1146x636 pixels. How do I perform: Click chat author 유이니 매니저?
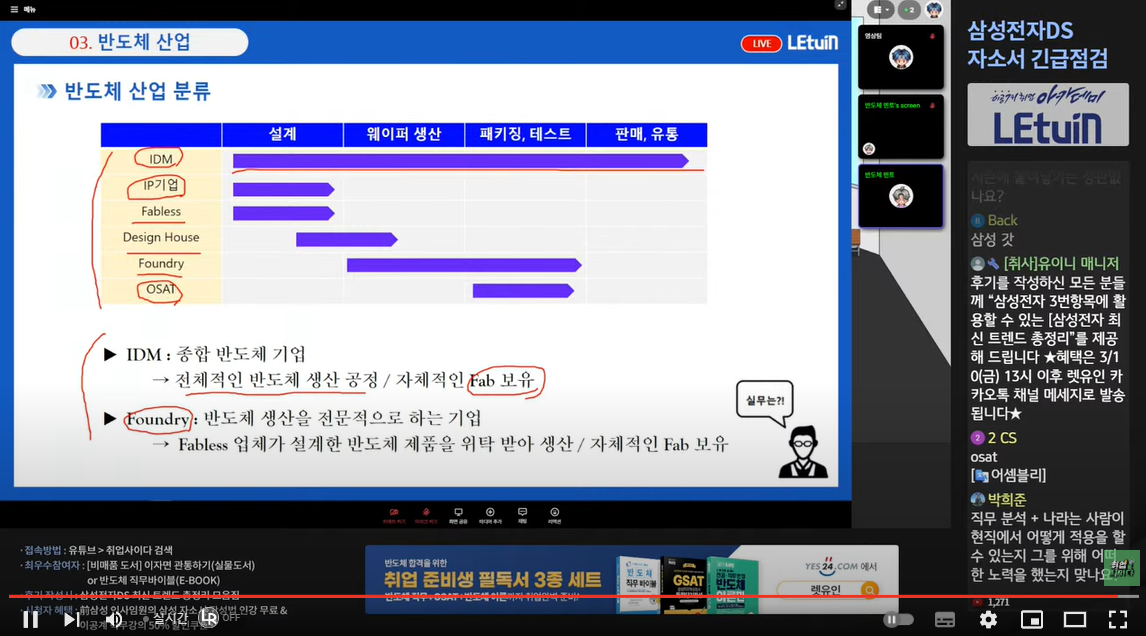click(1061, 263)
